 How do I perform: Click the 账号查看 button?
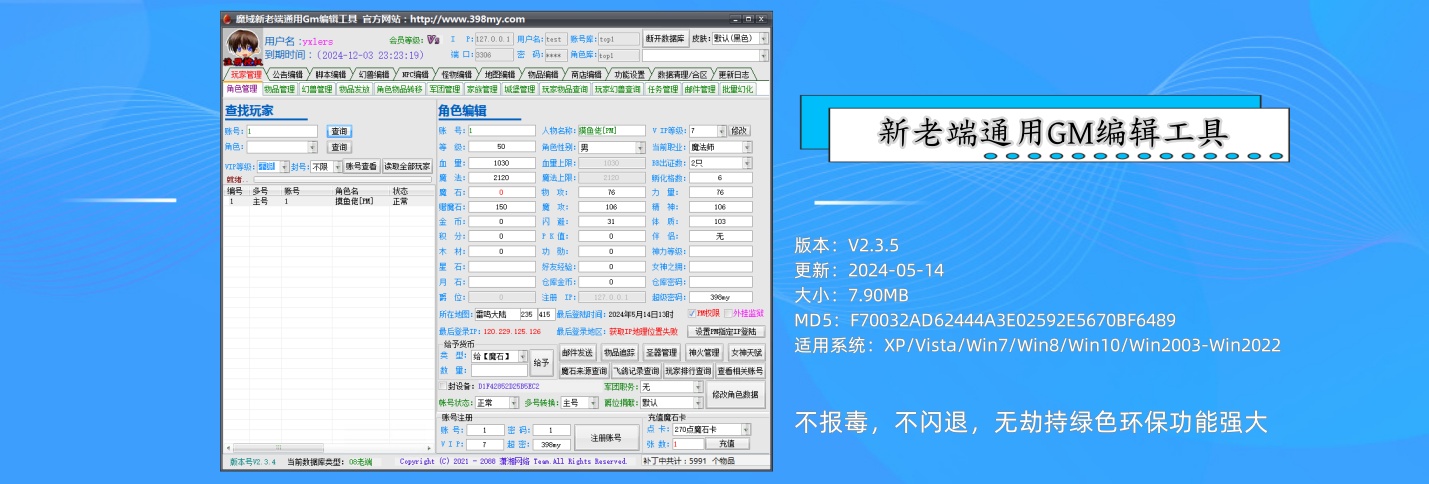click(361, 166)
